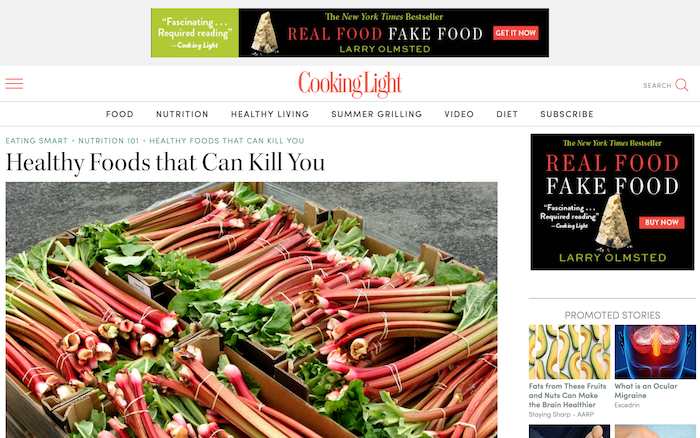Image resolution: width=700 pixels, height=438 pixels.
Task: Open the ocular migraine brain thumbnail
Action: (655, 352)
